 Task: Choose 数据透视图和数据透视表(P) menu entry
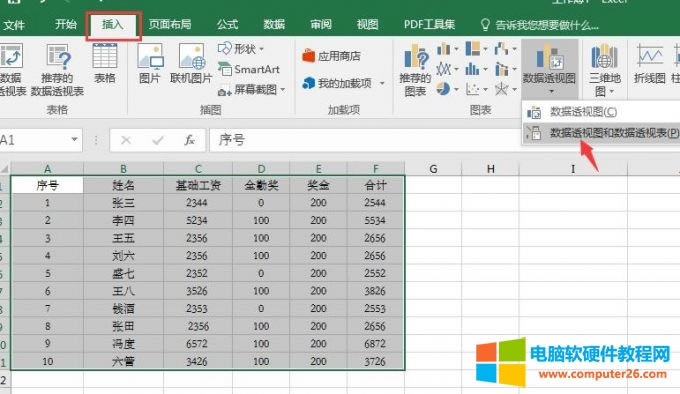pos(602,133)
